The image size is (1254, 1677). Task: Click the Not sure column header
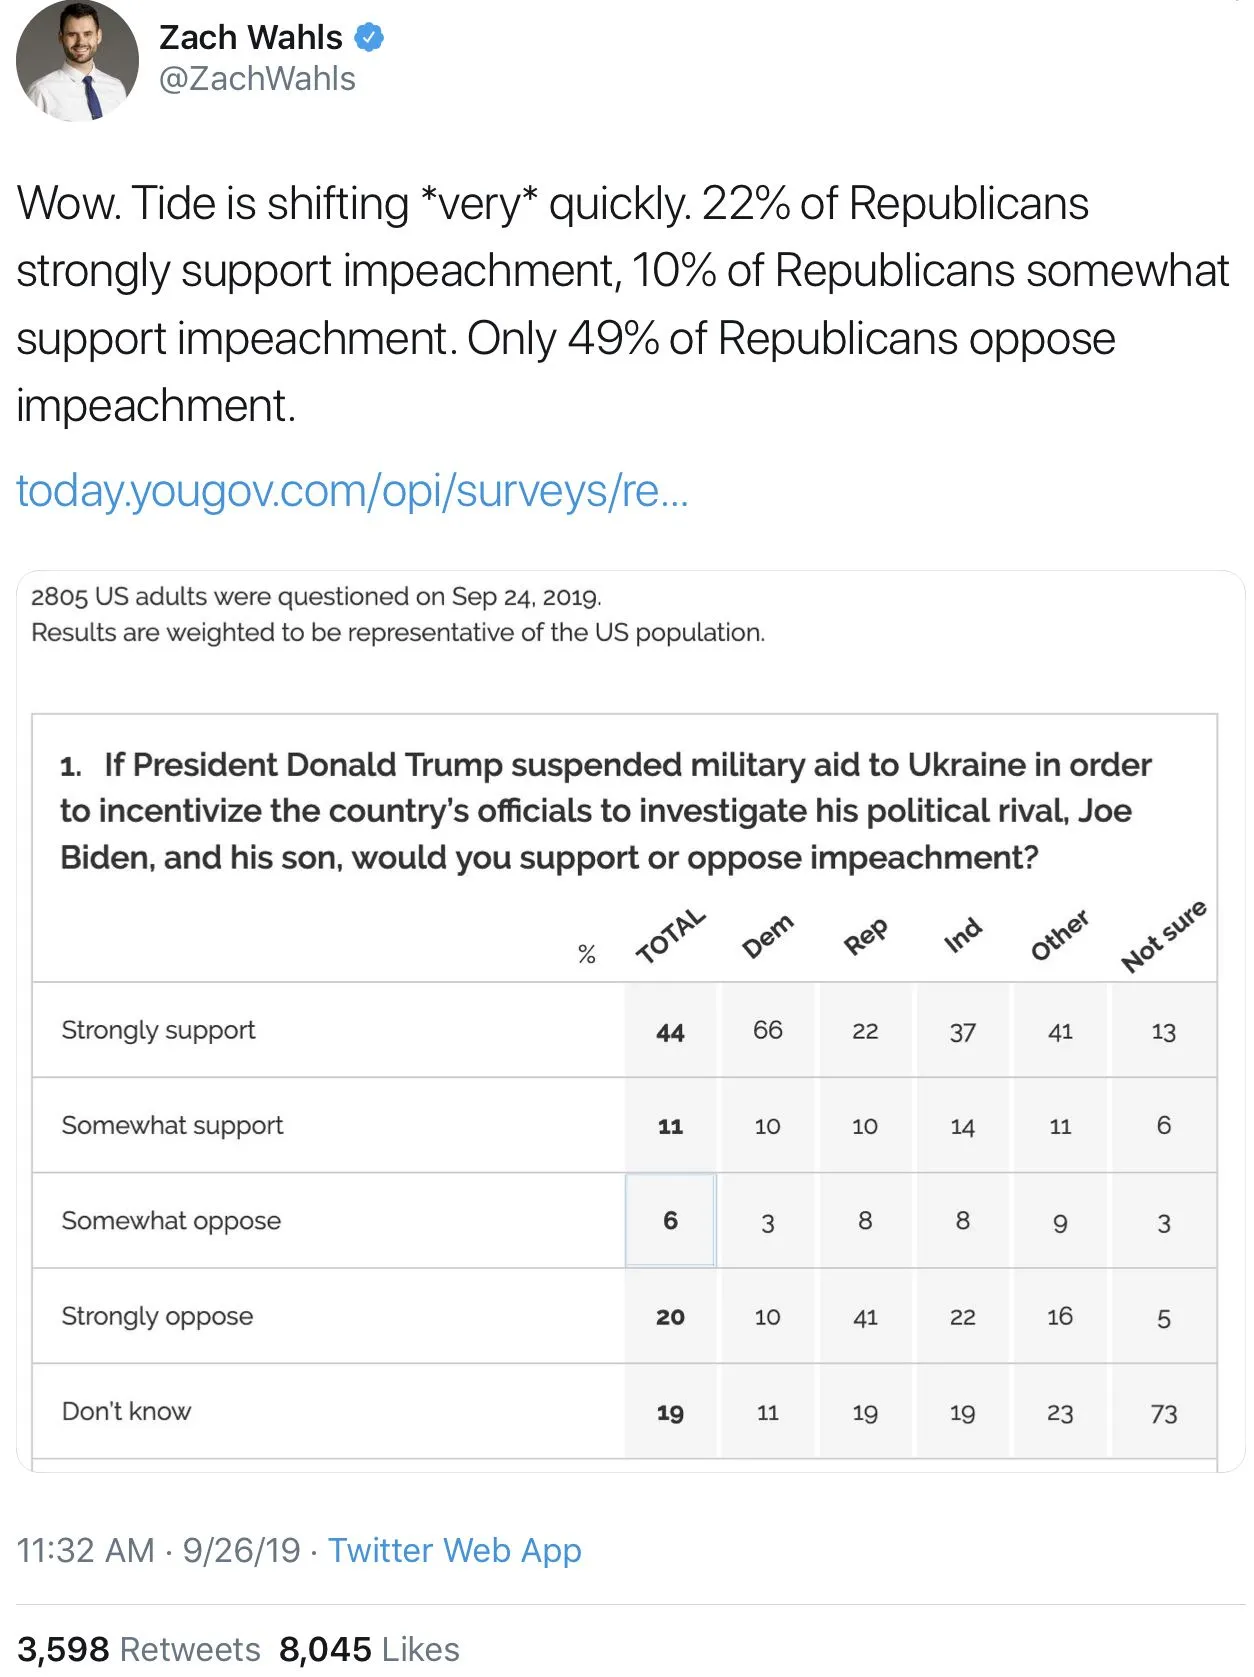[x=1163, y=936]
